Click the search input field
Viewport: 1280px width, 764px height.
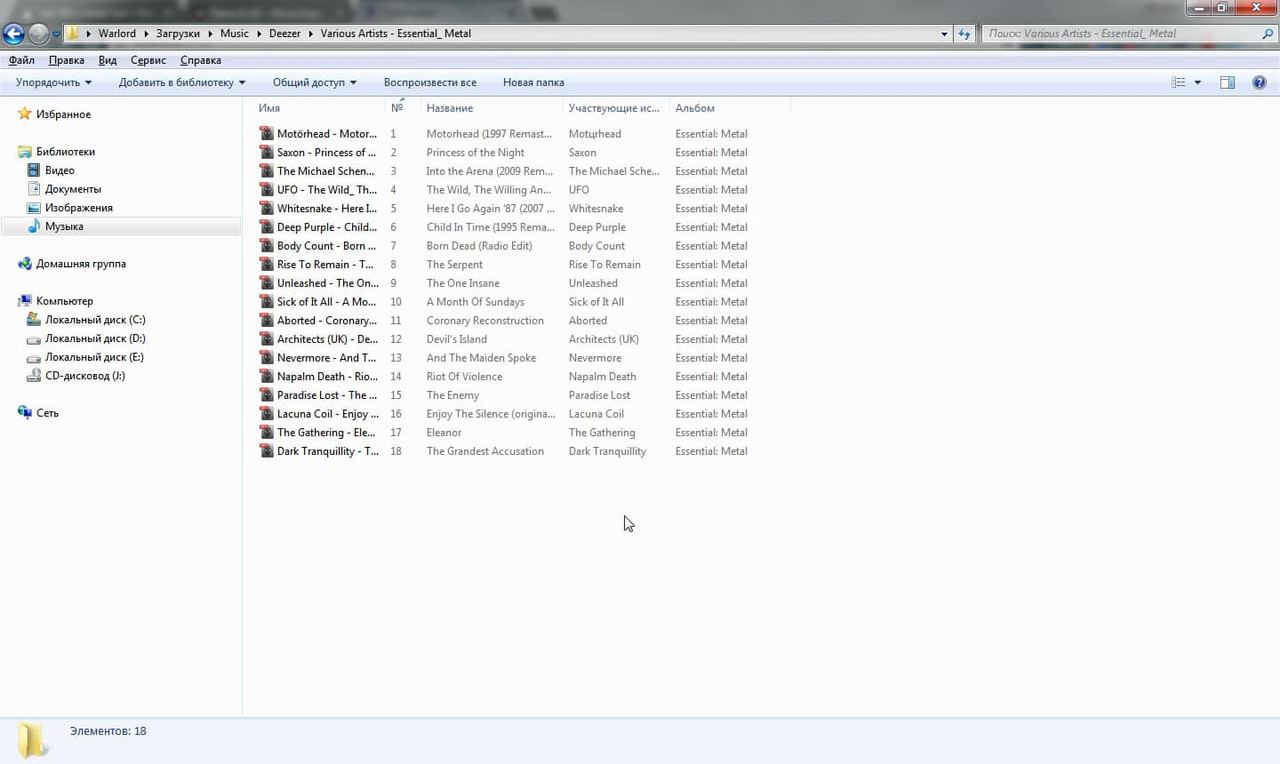coord(1120,34)
